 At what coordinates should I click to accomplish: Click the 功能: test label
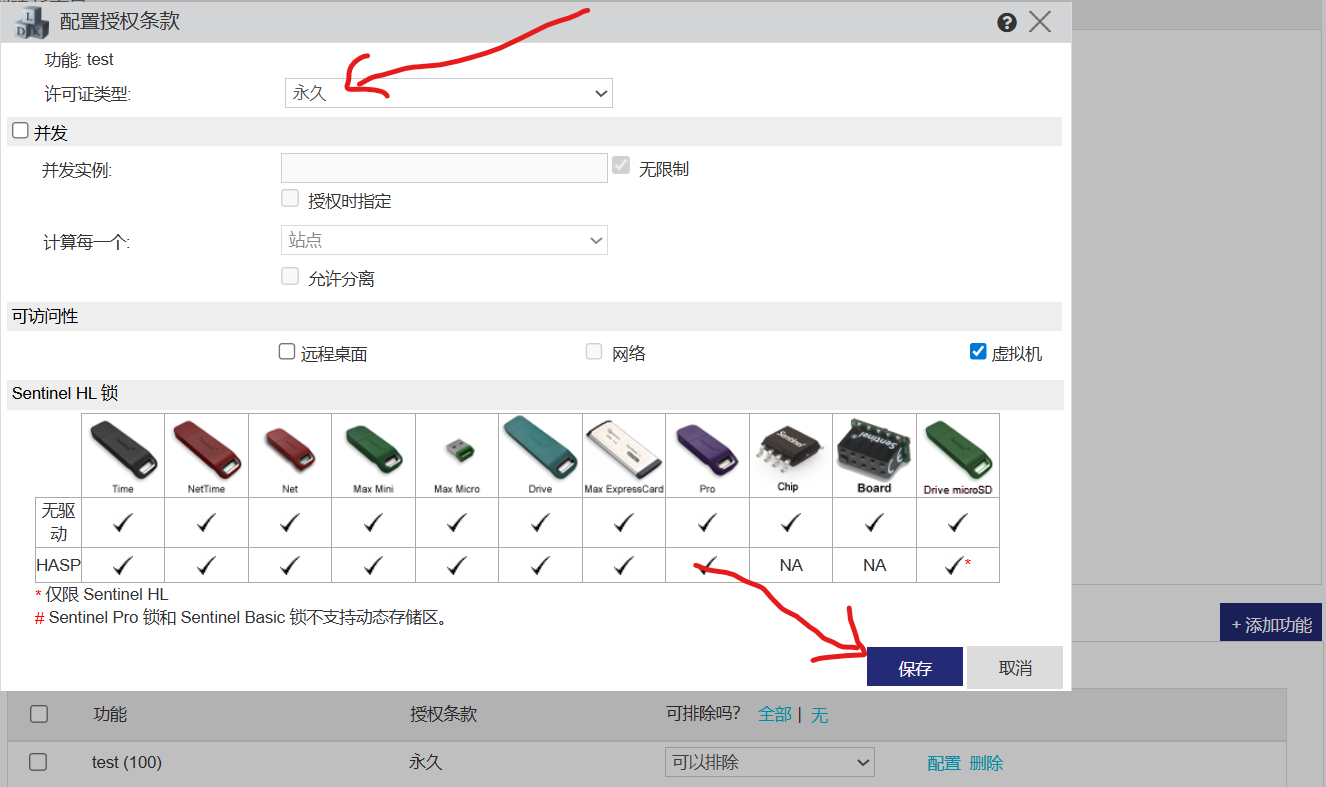coord(80,60)
